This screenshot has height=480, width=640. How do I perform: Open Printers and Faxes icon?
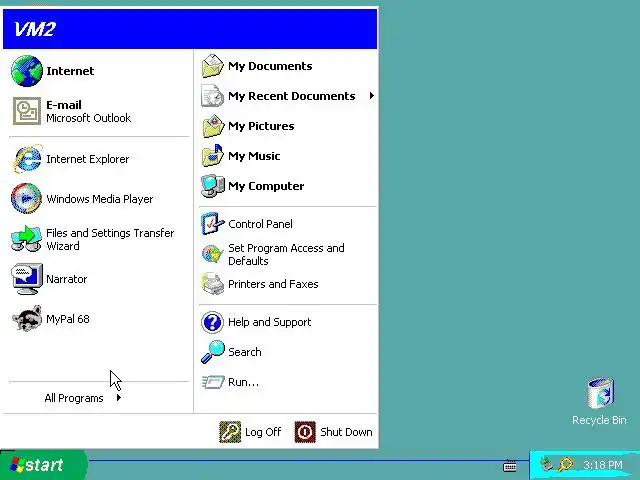point(213,284)
